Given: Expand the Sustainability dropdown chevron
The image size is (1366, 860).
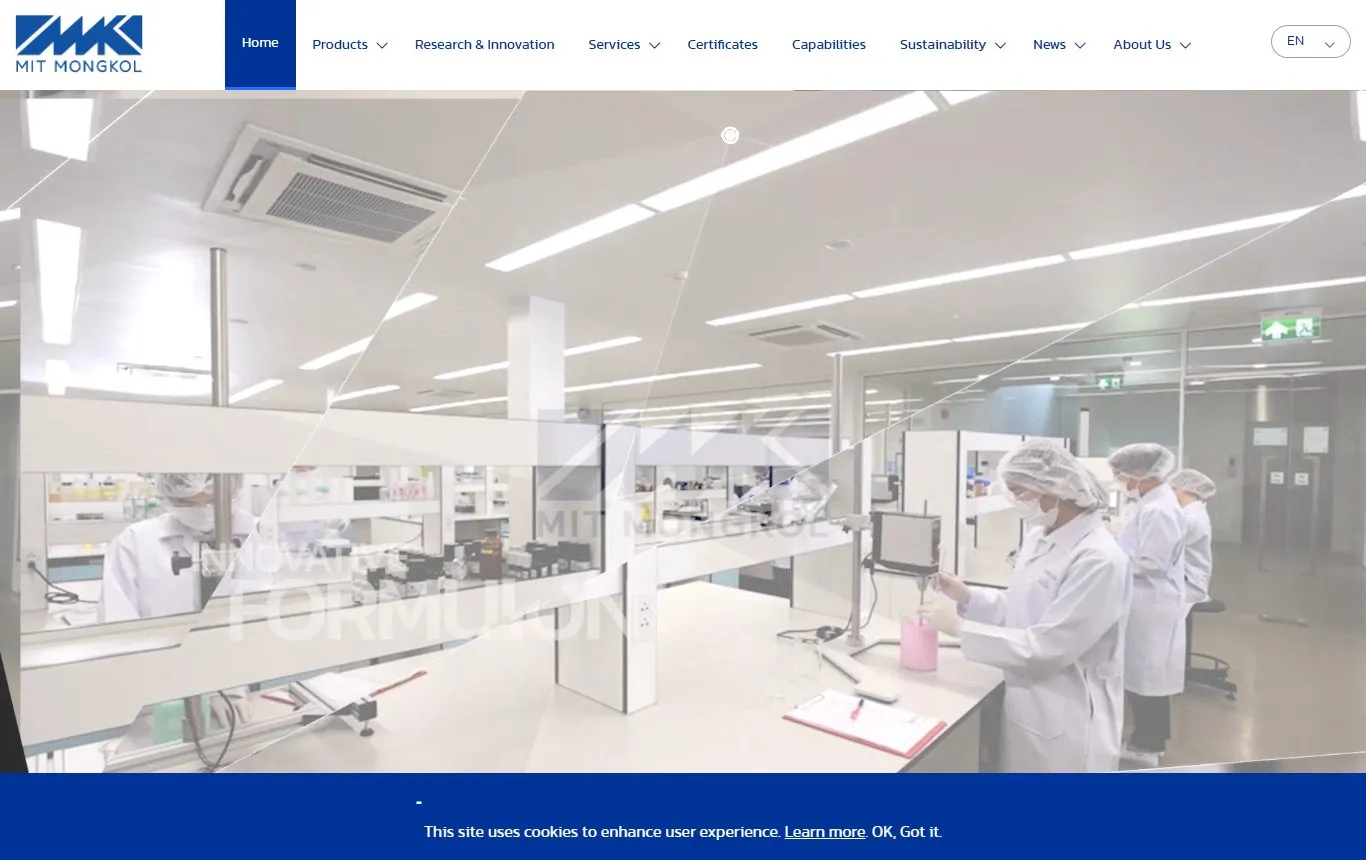Looking at the screenshot, I should click(x=1000, y=46).
